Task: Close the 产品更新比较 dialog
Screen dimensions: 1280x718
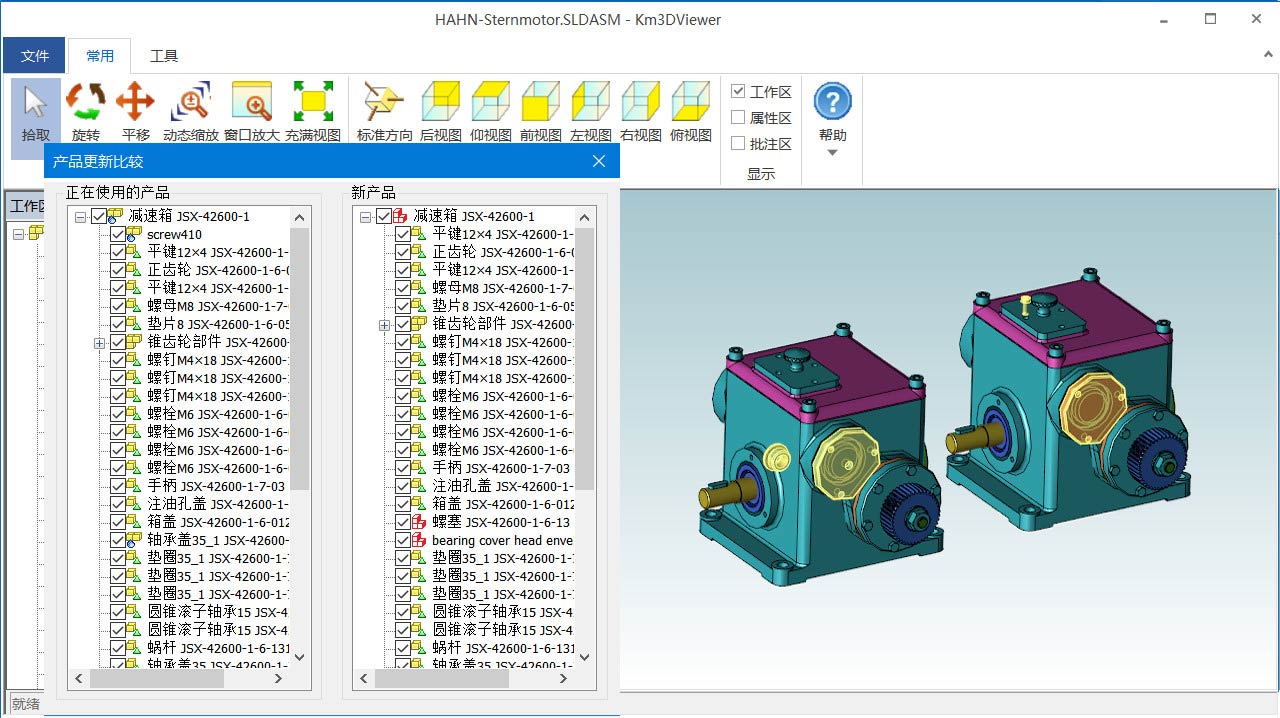Action: click(x=599, y=161)
